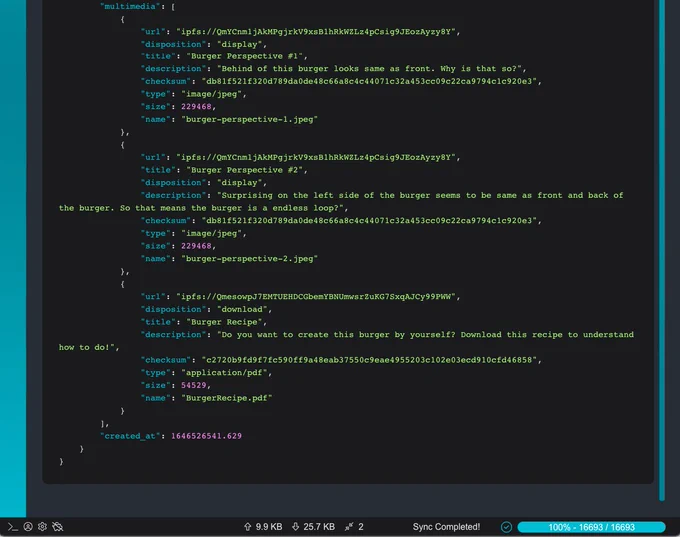
Task: Click the title value 'Burger Perspective #2'
Action: (247, 170)
